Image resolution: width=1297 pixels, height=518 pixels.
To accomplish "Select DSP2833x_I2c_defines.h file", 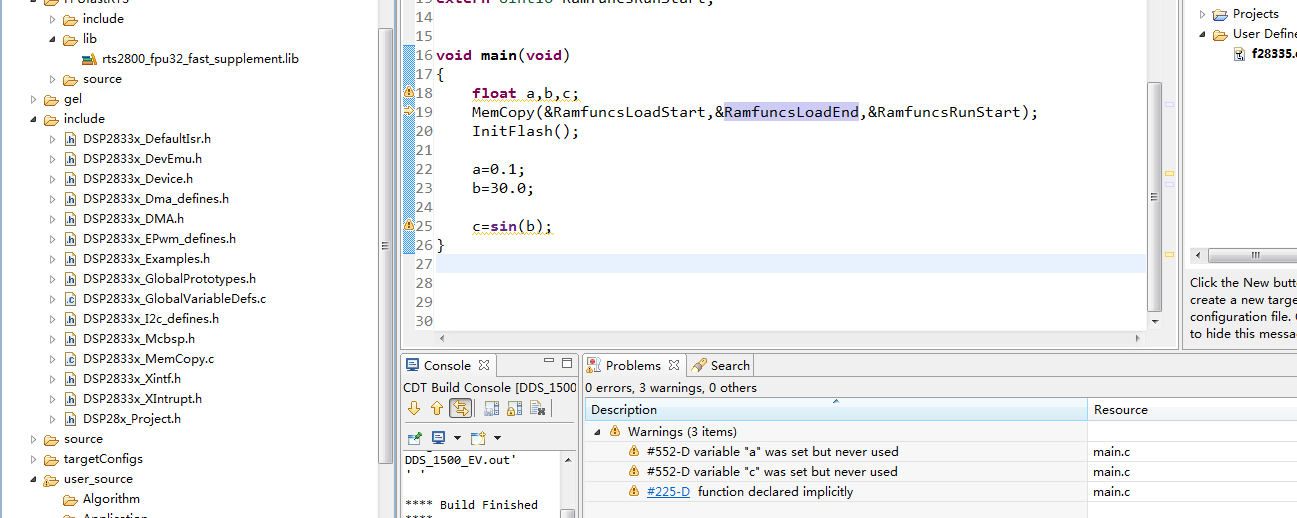I will coord(151,319).
